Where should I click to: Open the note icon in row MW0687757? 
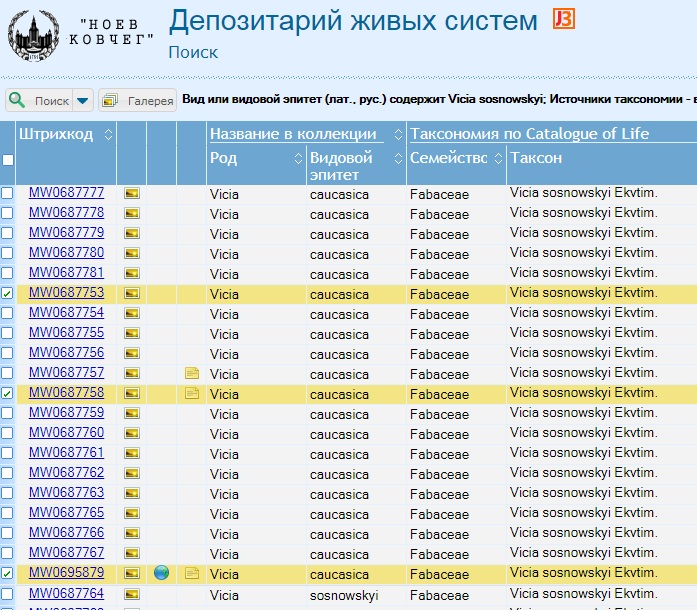click(192, 373)
